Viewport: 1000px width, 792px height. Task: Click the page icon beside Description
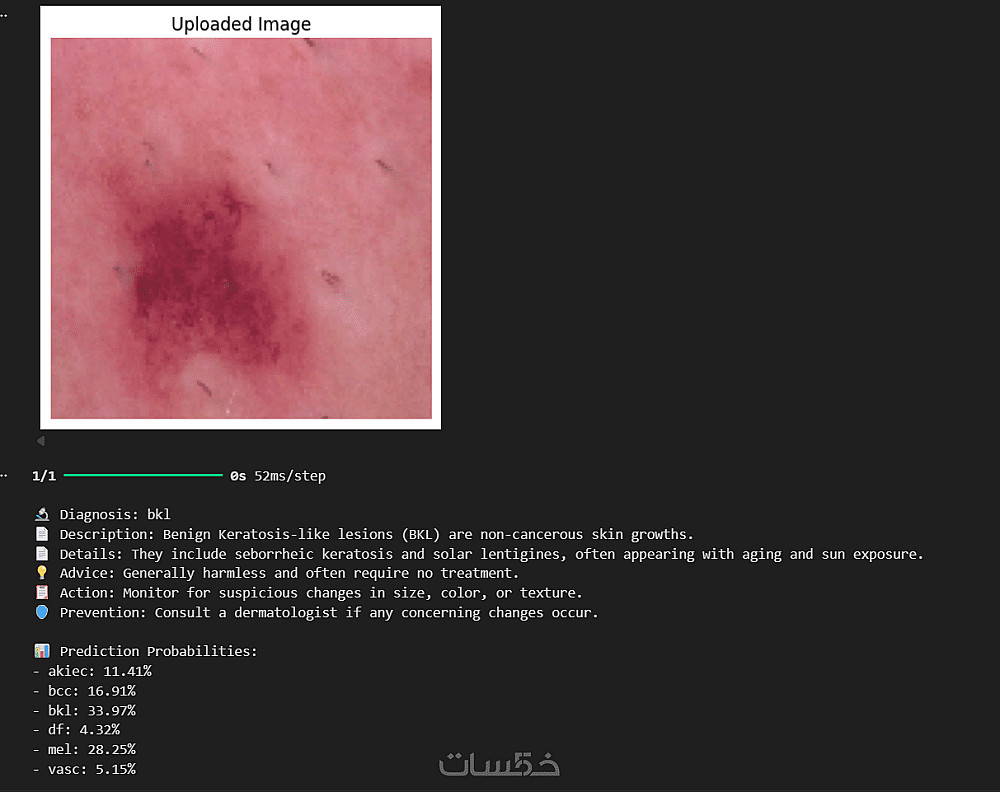pos(42,534)
